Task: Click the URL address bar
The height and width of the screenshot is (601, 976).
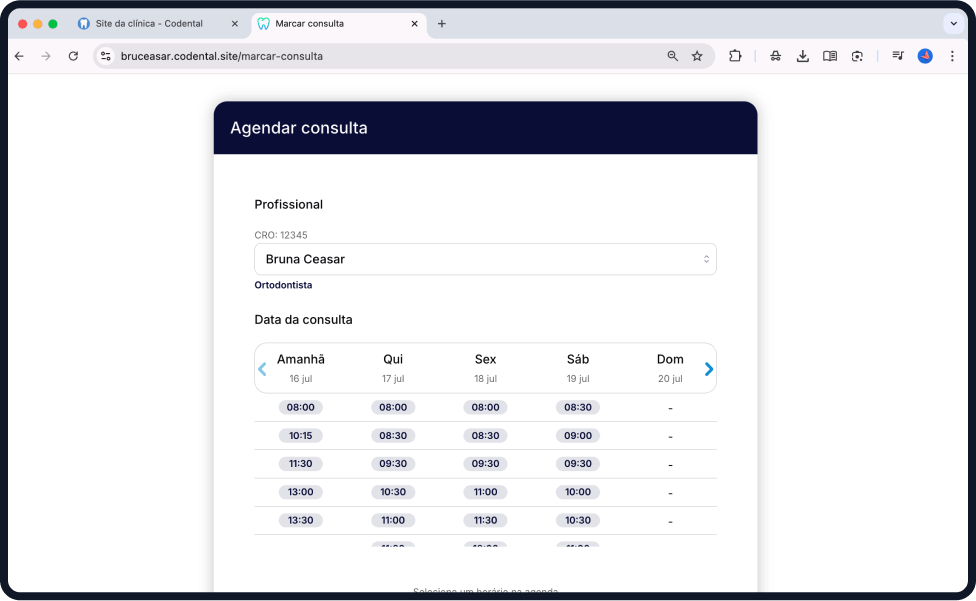Action: 380,56
